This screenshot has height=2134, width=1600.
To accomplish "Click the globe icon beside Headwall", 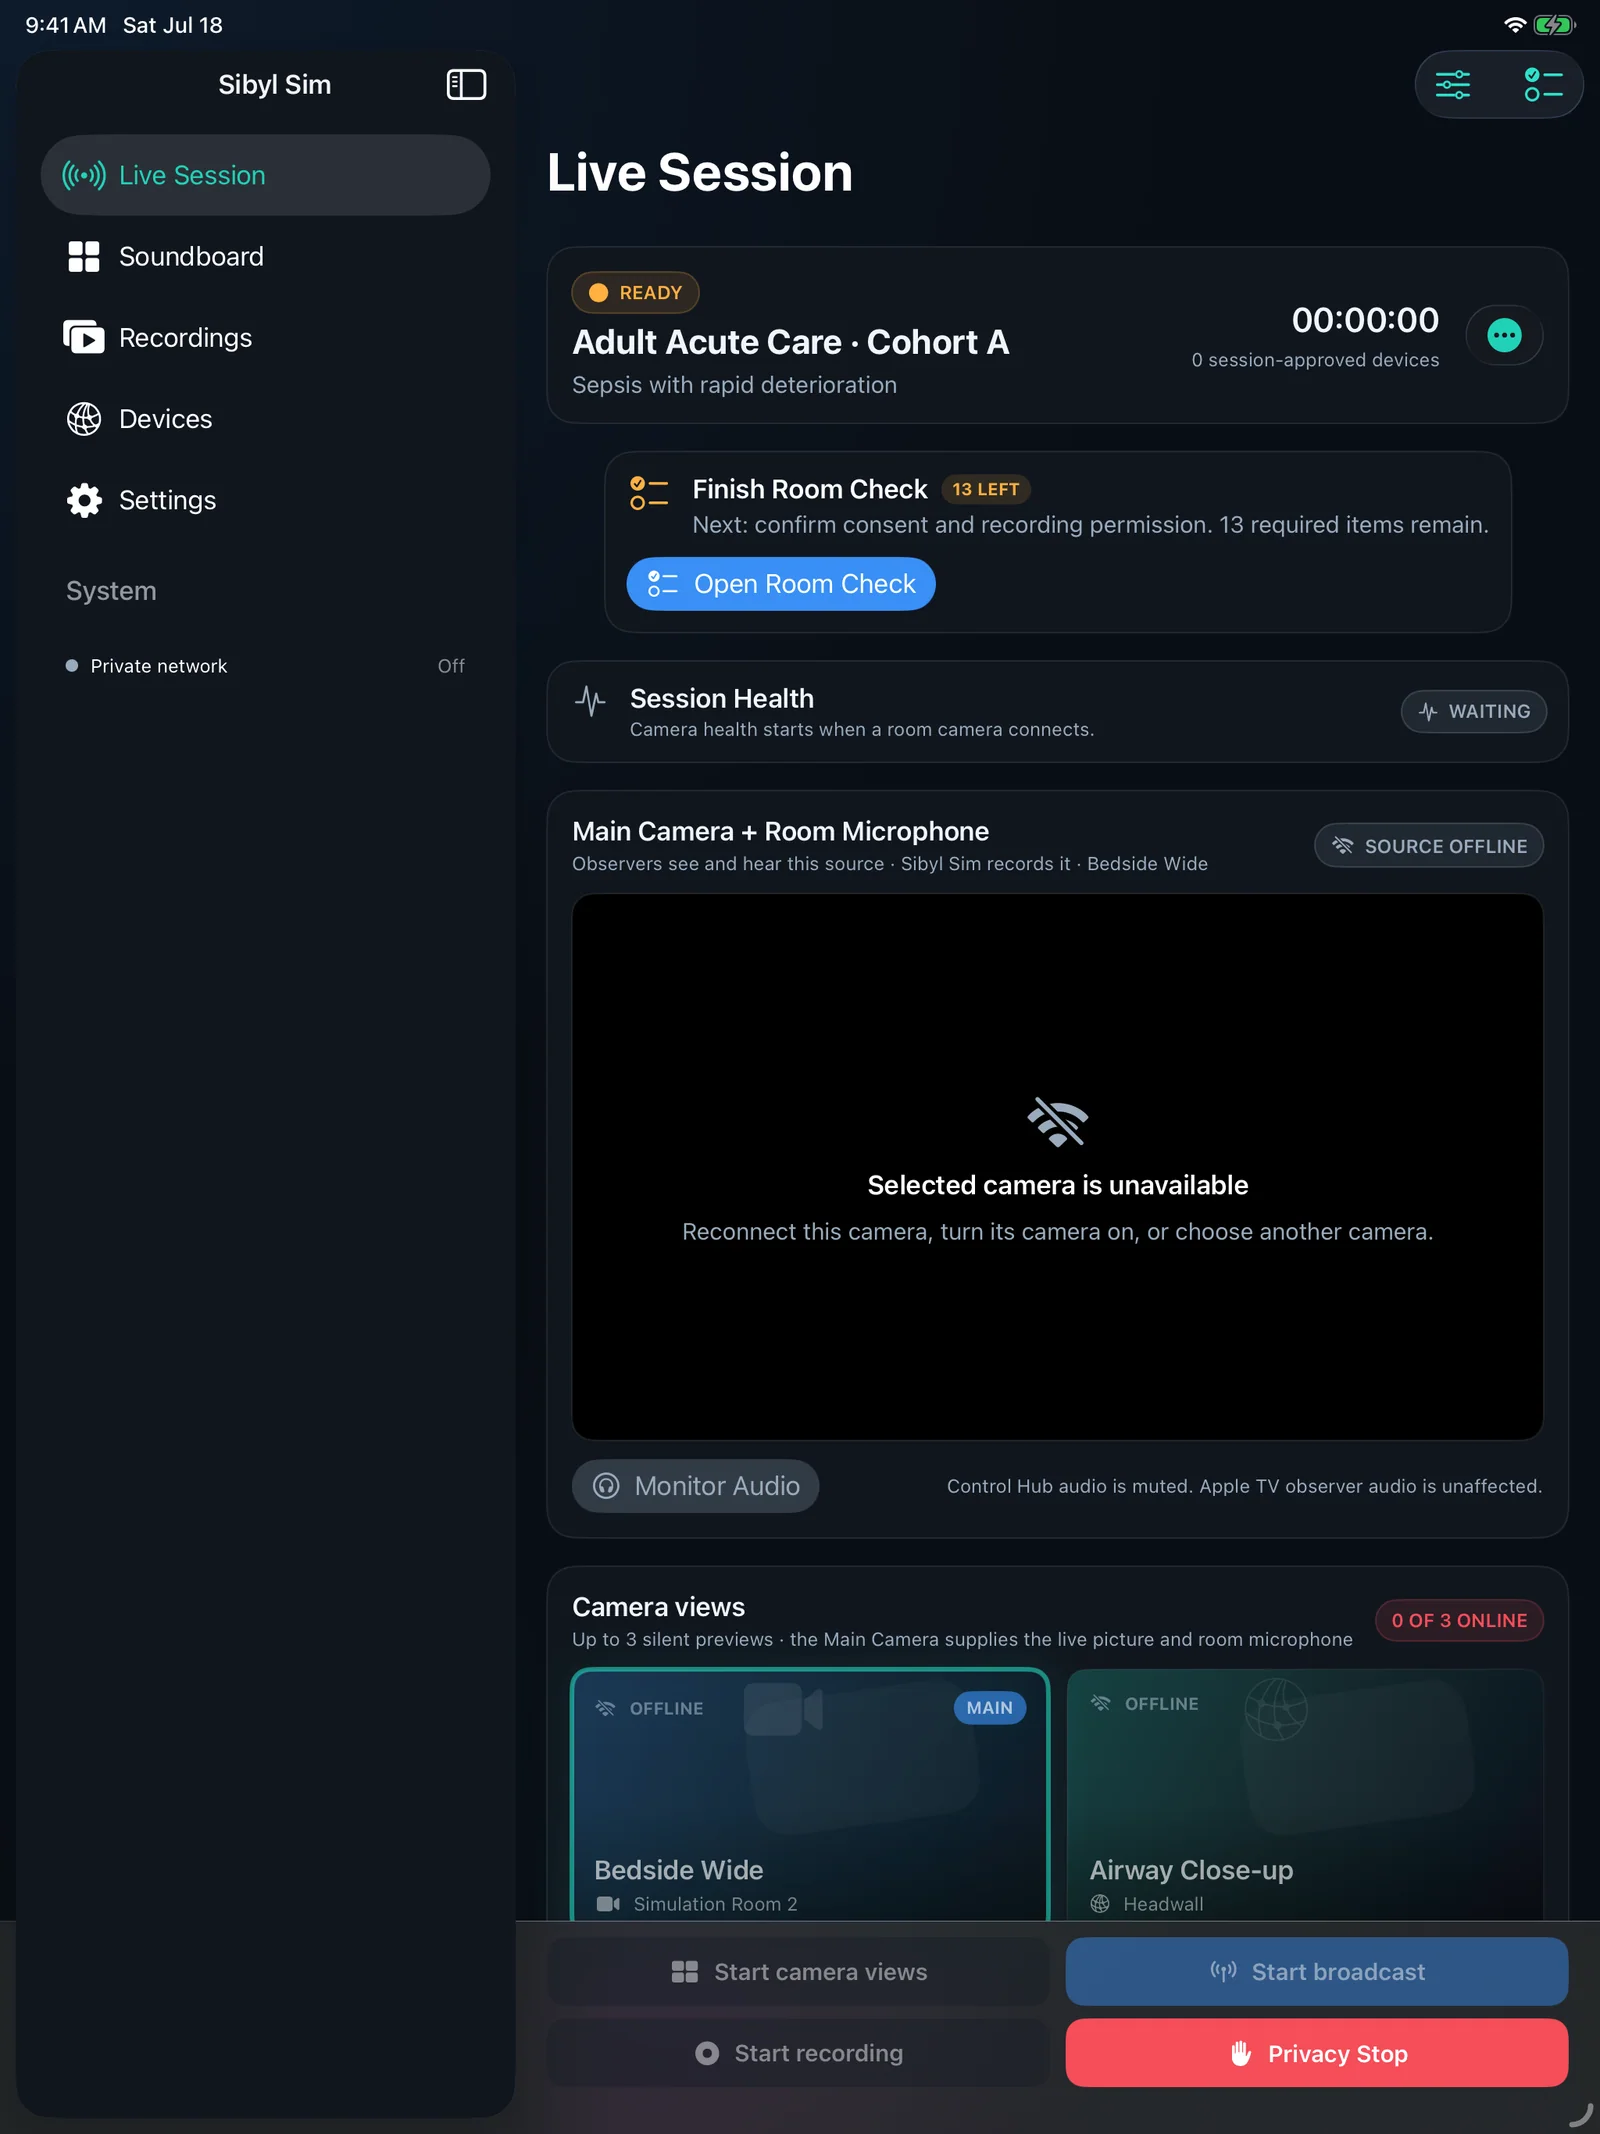I will click(x=1100, y=1904).
